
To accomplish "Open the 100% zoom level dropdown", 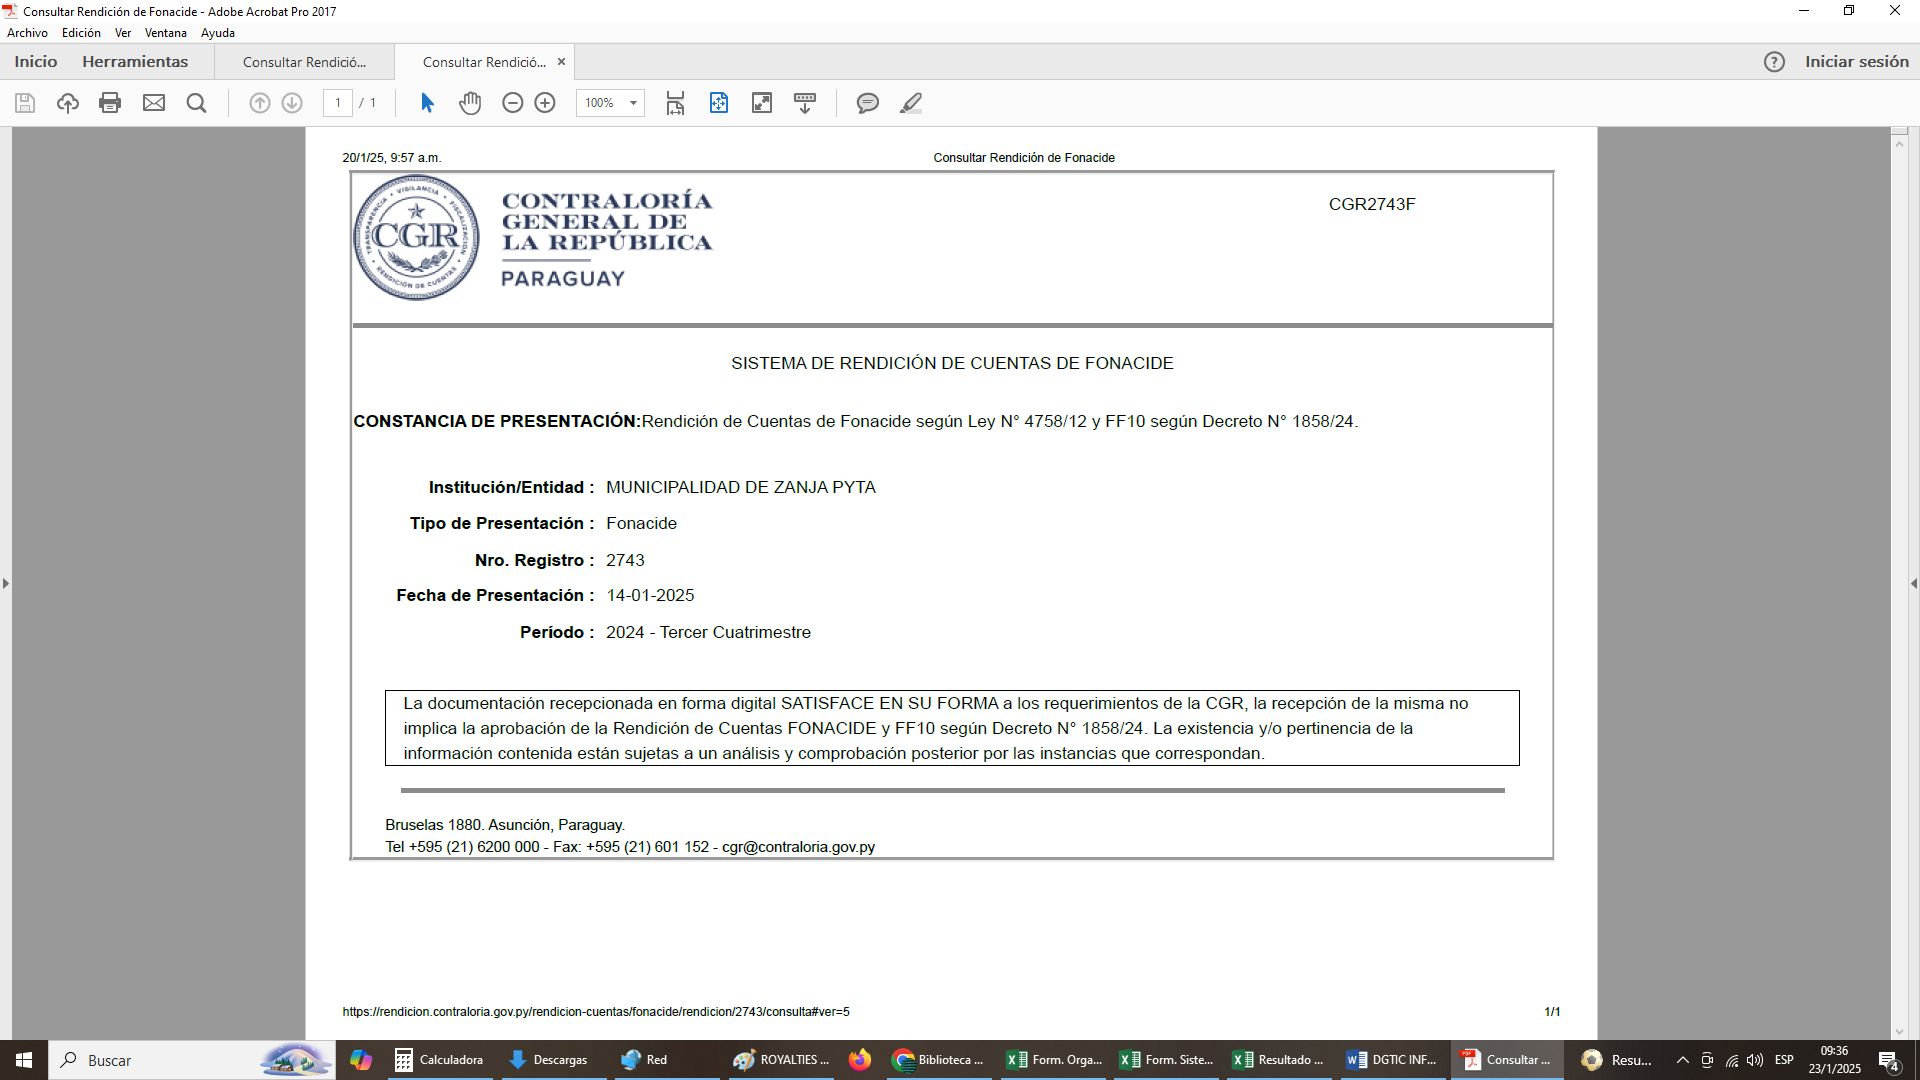I will [633, 103].
